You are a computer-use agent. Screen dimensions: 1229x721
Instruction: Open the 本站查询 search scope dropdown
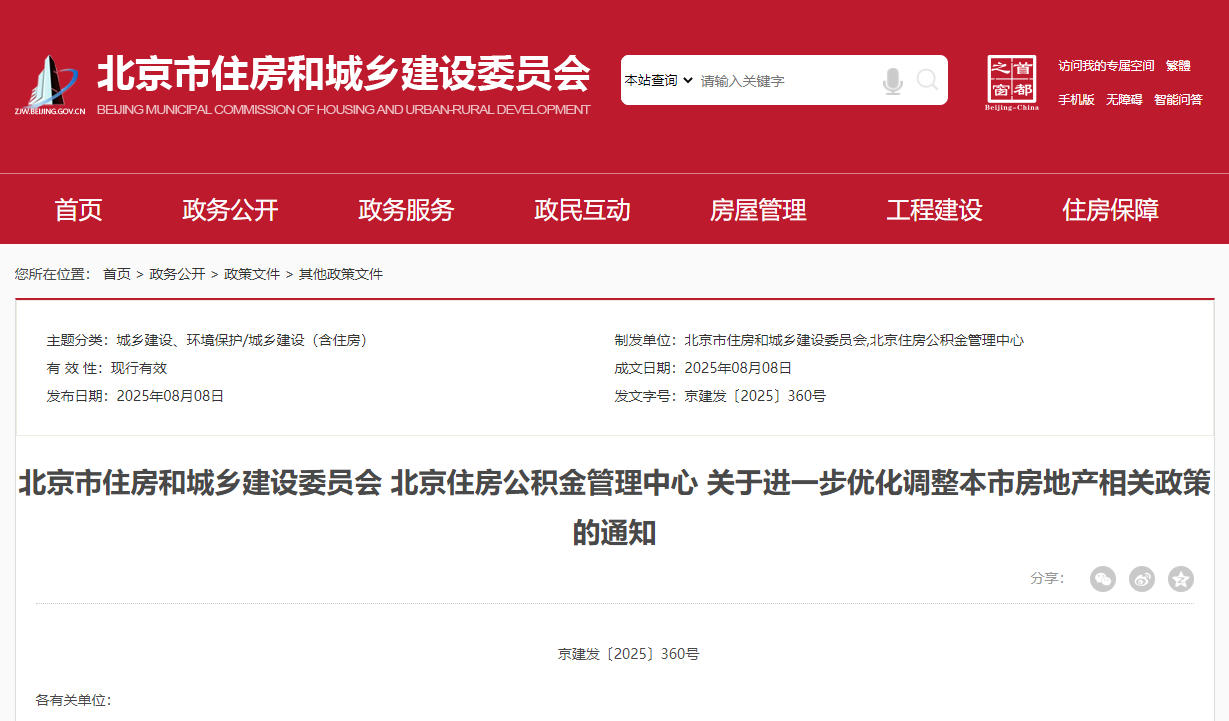(x=659, y=80)
